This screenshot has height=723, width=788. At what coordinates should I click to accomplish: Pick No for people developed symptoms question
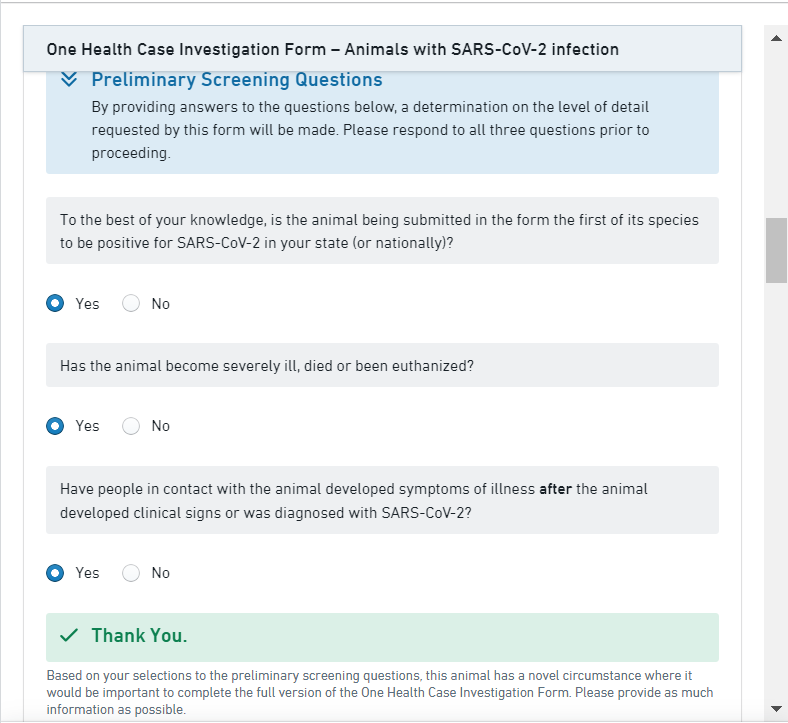click(x=131, y=573)
